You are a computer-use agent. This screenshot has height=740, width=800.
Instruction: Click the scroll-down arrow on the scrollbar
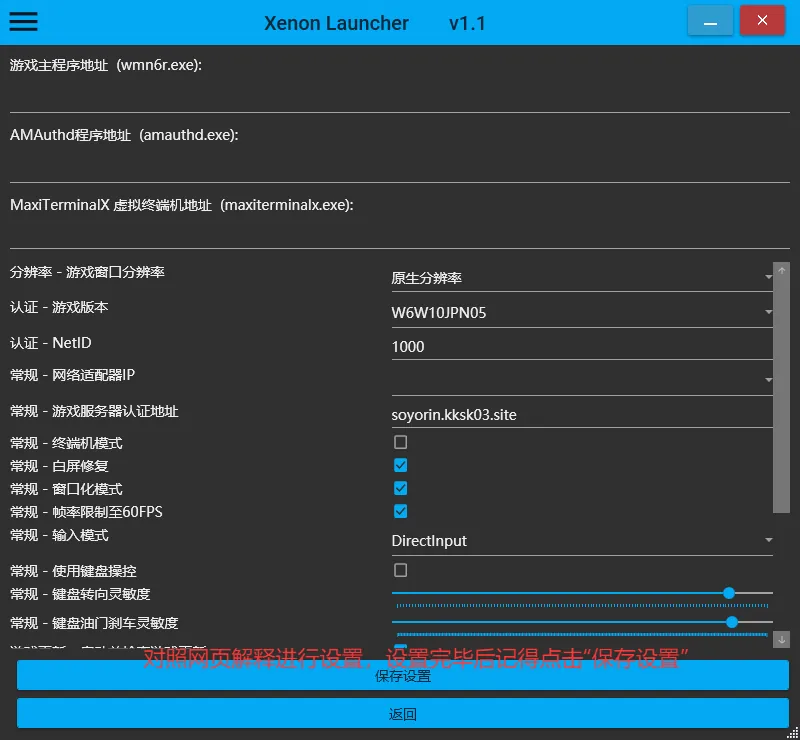pyautogui.click(x=782, y=638)
